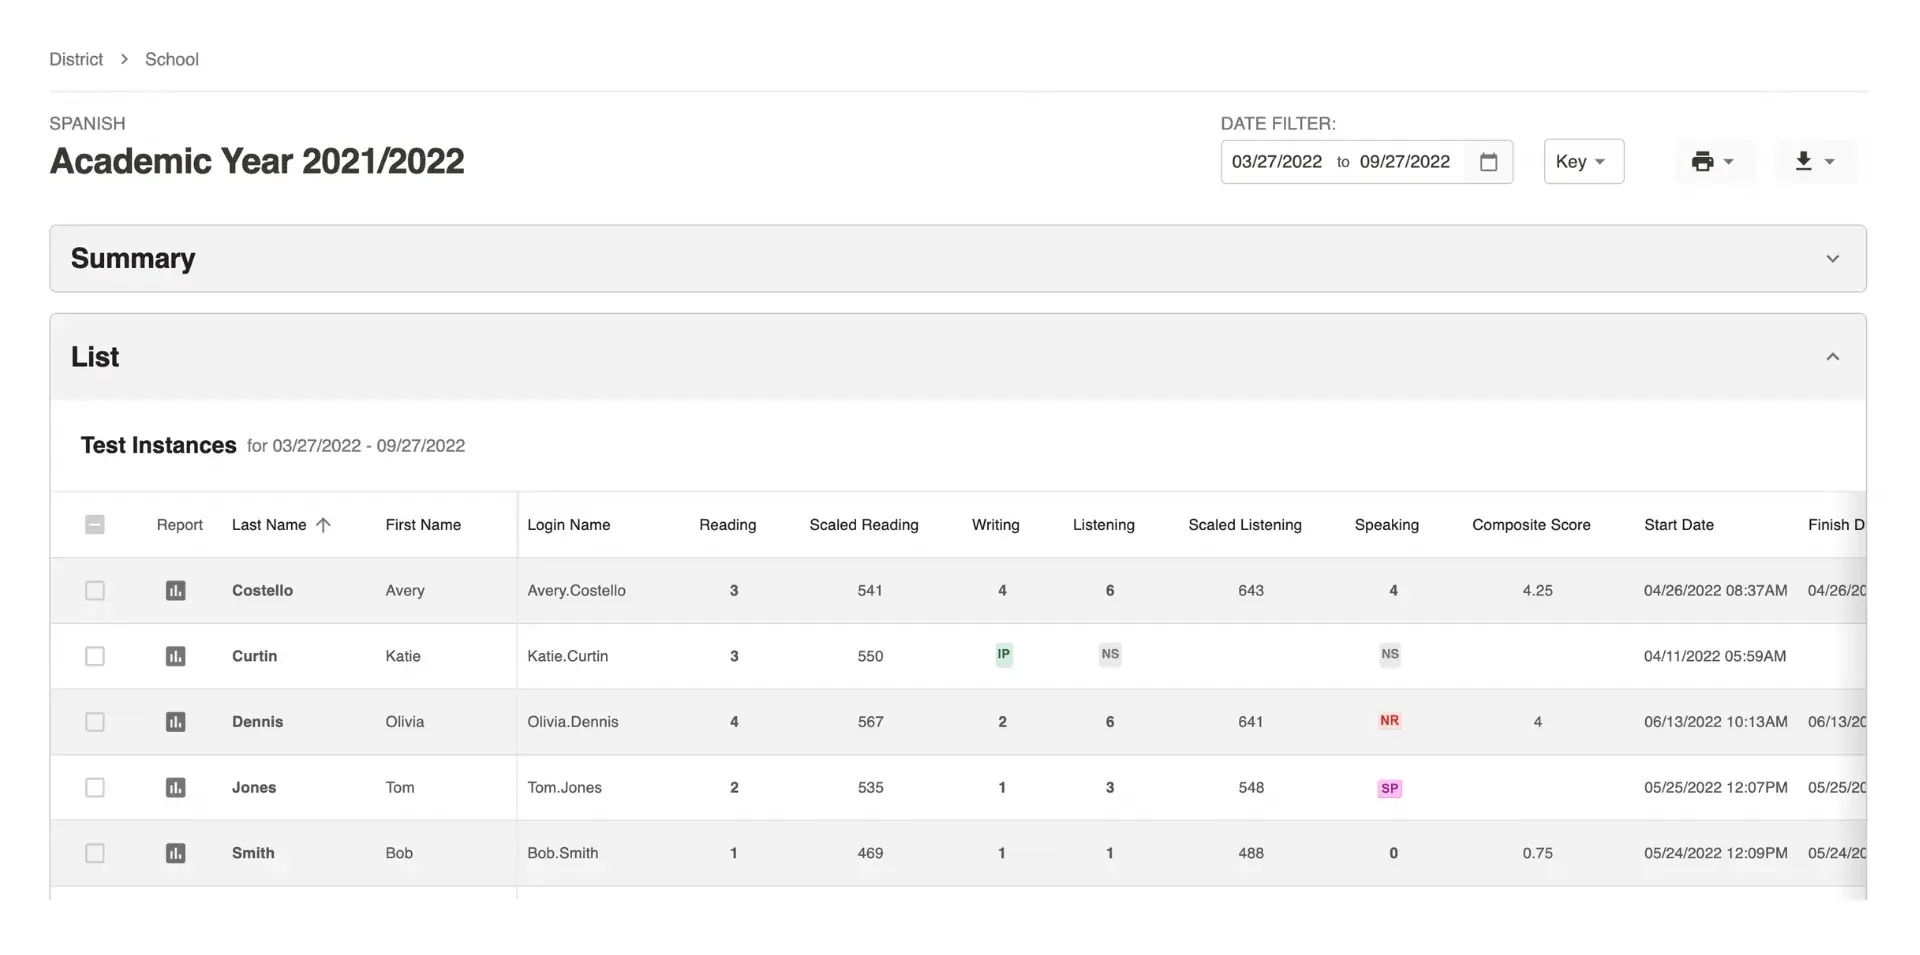Screen dimensions: 1920x955
Task: Click start date 04/26/2022 08:37AM
Action: click(x=1716, y=591)
